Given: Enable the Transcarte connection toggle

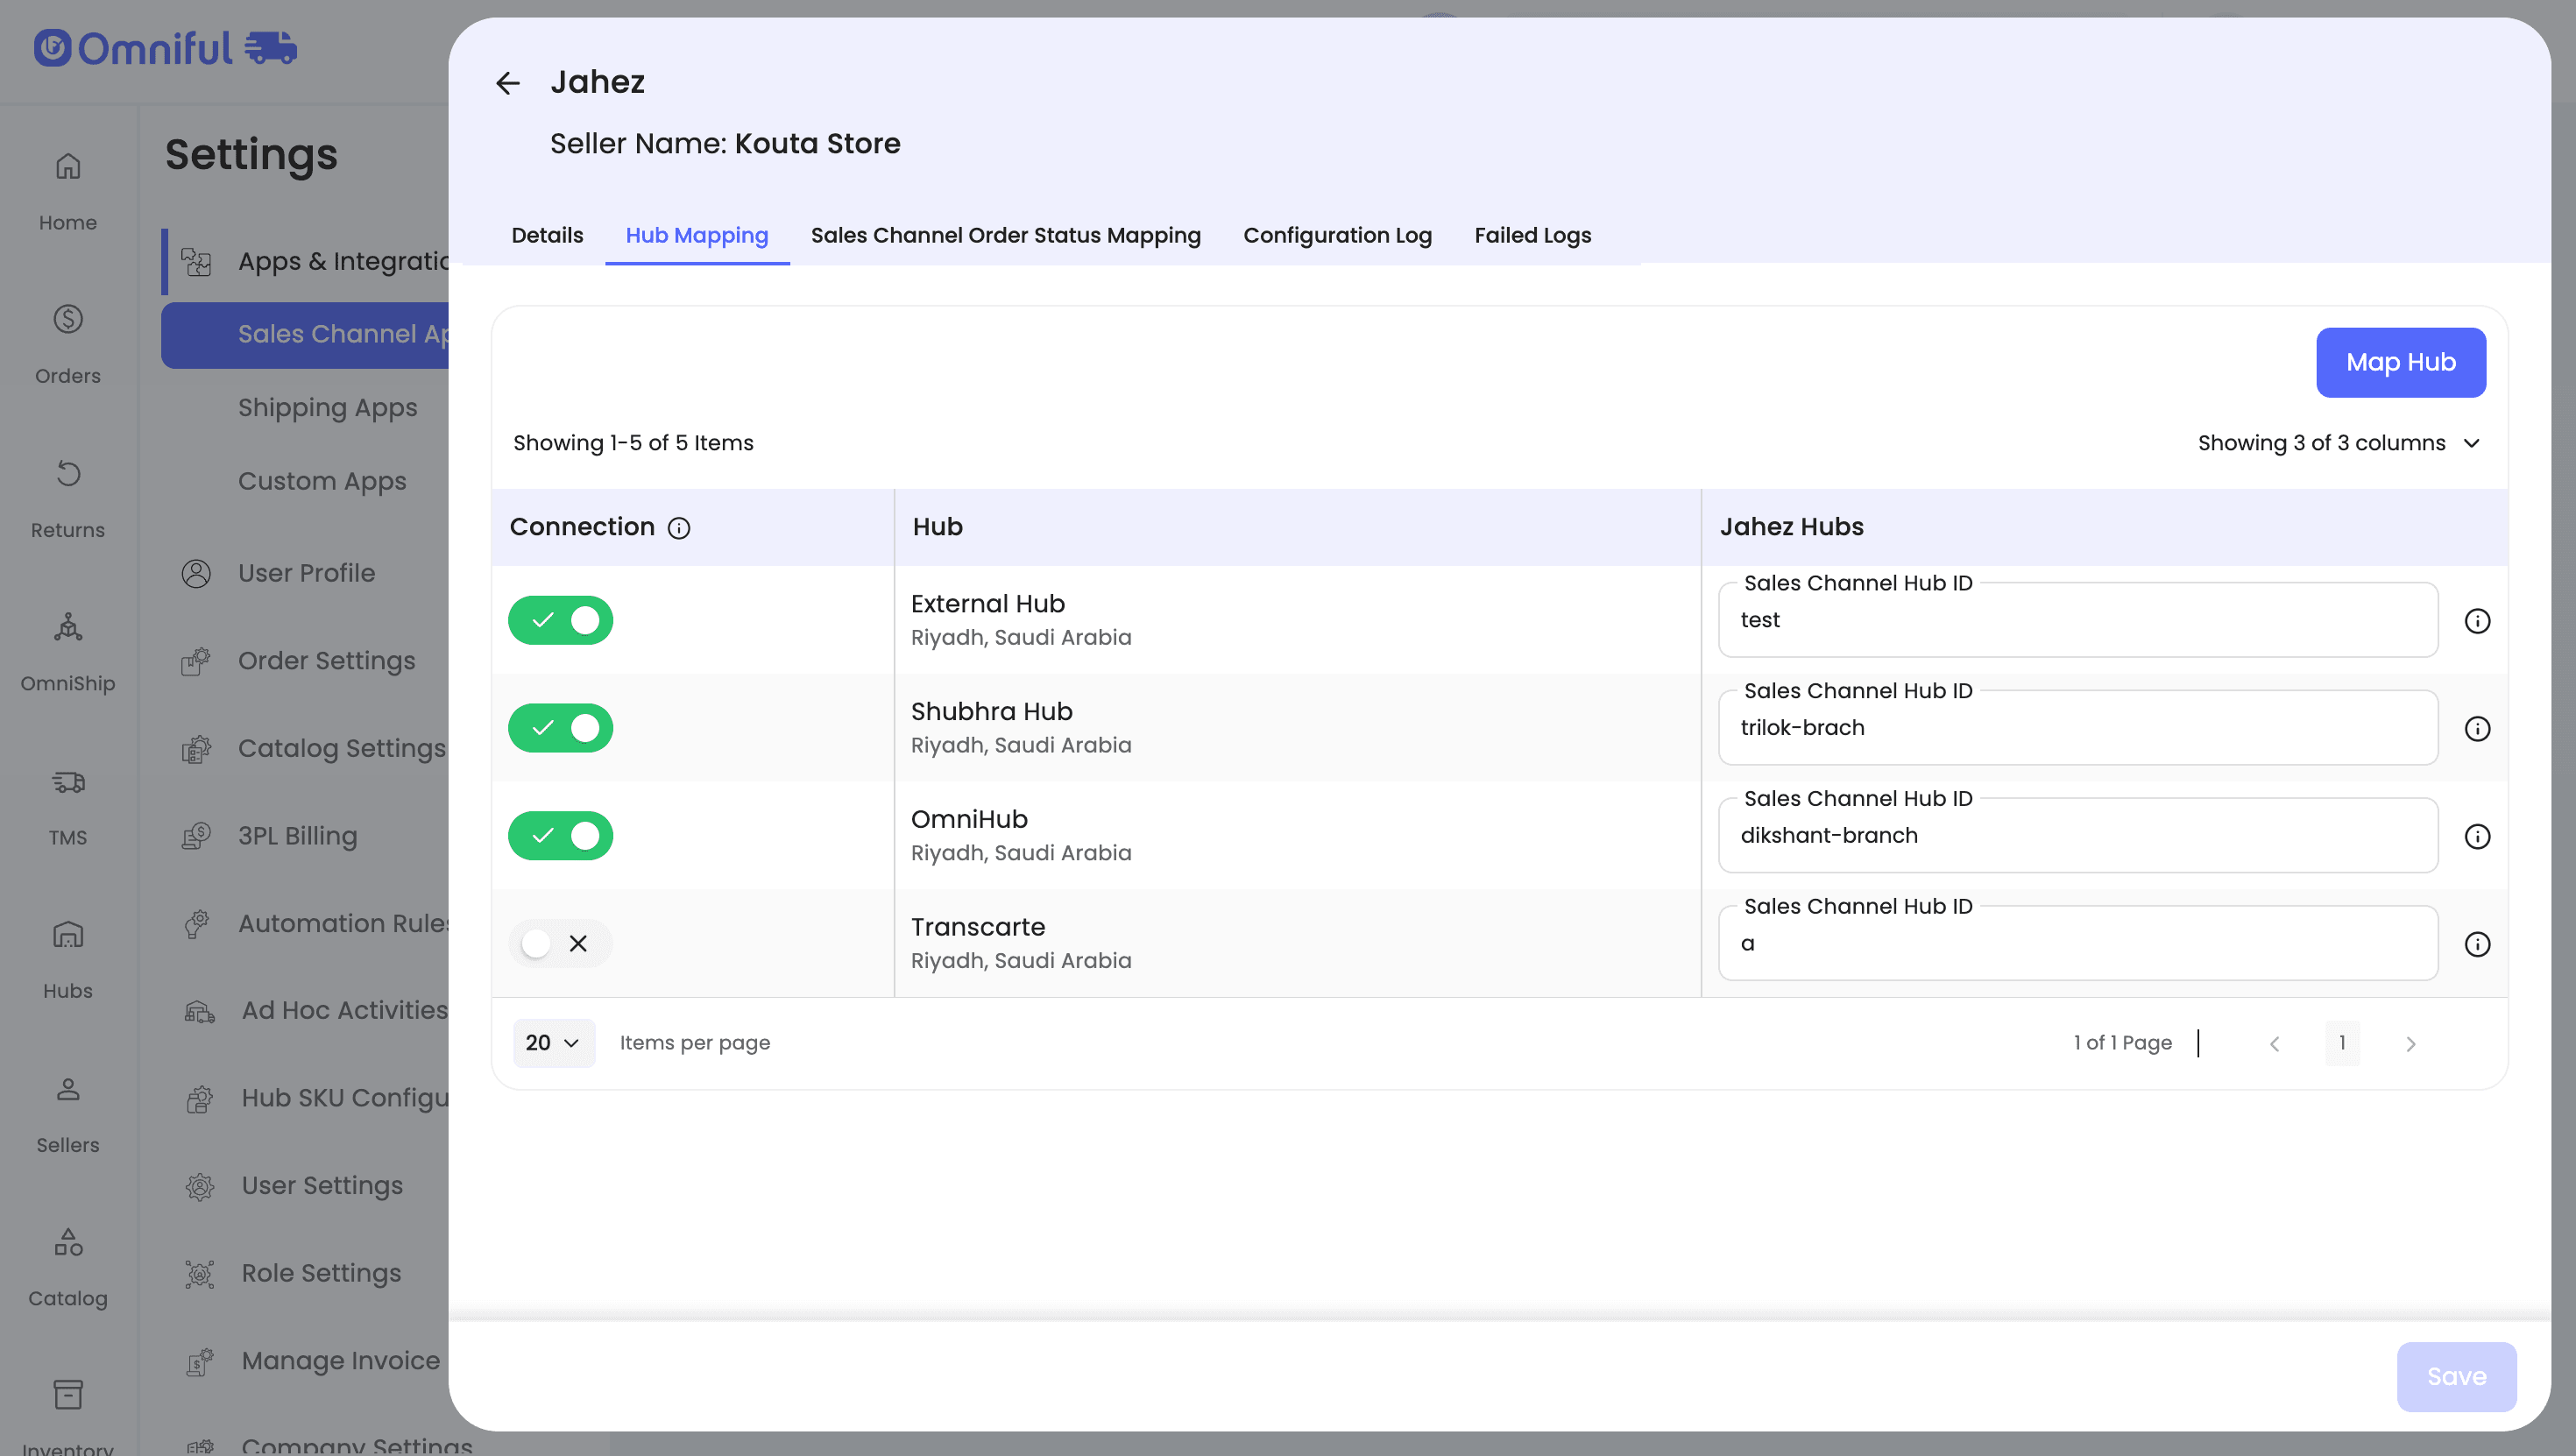Looking at the screenshot, I should tap(560, 943).
